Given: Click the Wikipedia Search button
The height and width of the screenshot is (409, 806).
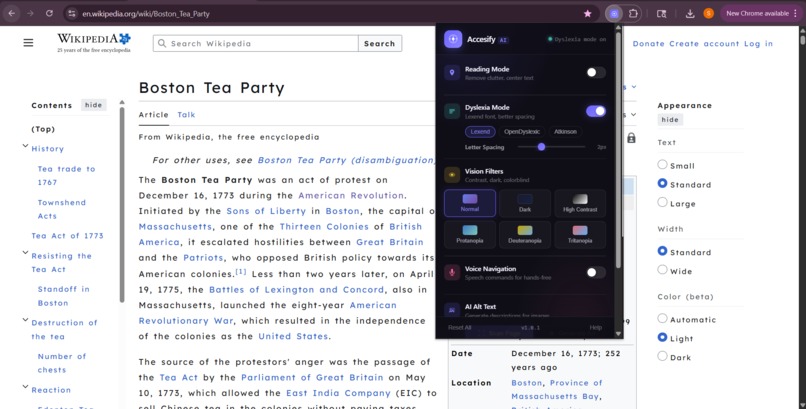Looking at the screenshot, I should [379, 44].
